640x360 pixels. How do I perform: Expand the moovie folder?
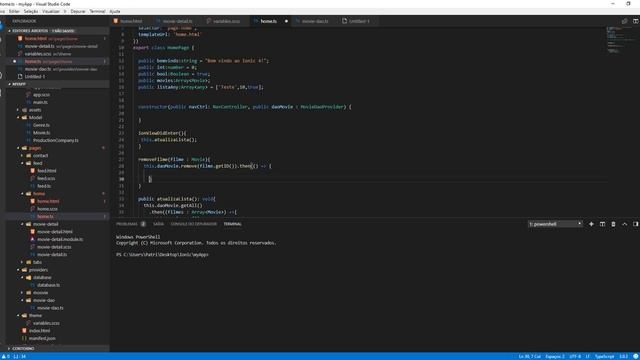pyautogui.click(x=22, y=293)
